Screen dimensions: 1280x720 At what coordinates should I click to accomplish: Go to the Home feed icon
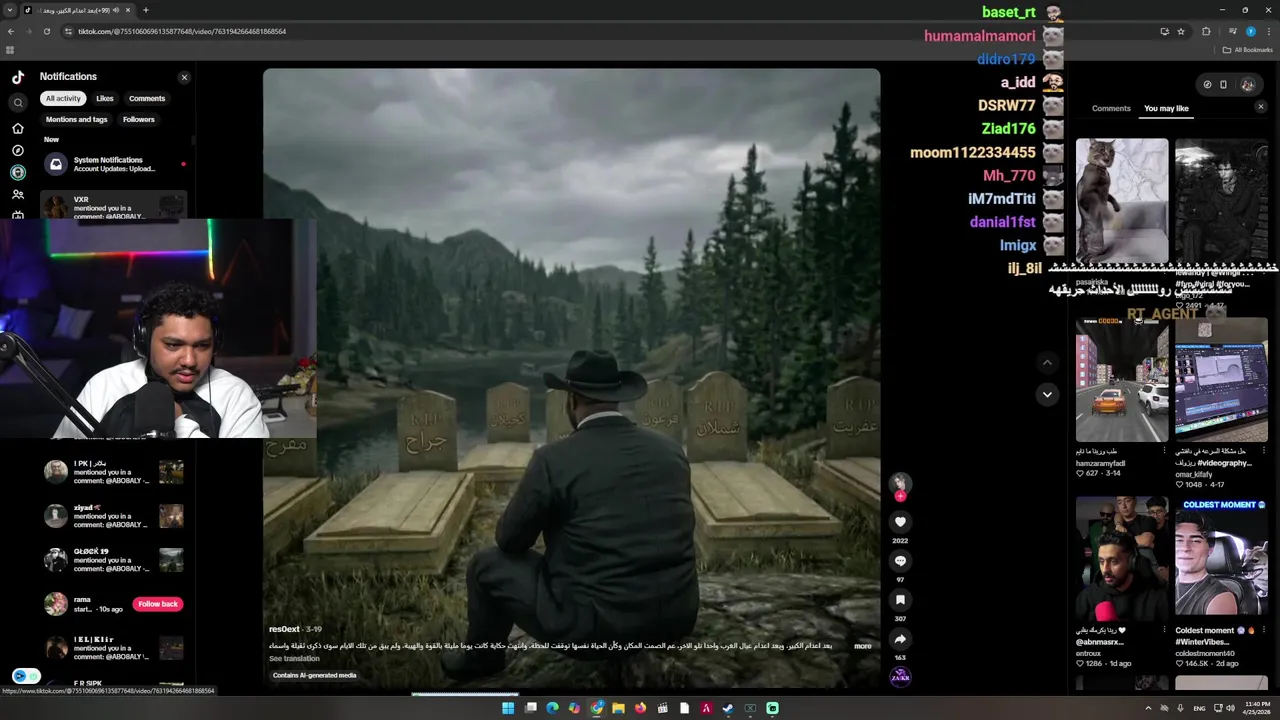pyautogui.click(x=18, y=128)
